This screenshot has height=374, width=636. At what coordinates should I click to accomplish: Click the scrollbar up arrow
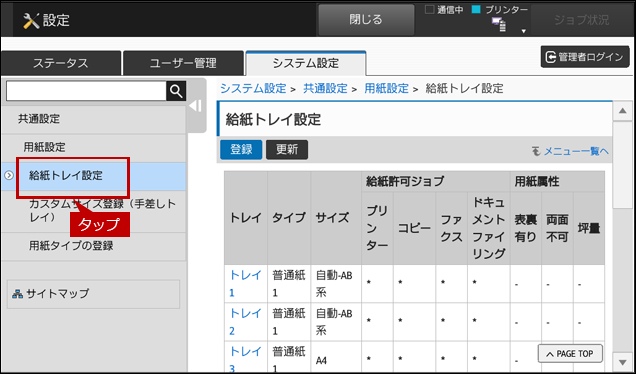(622, 112)
